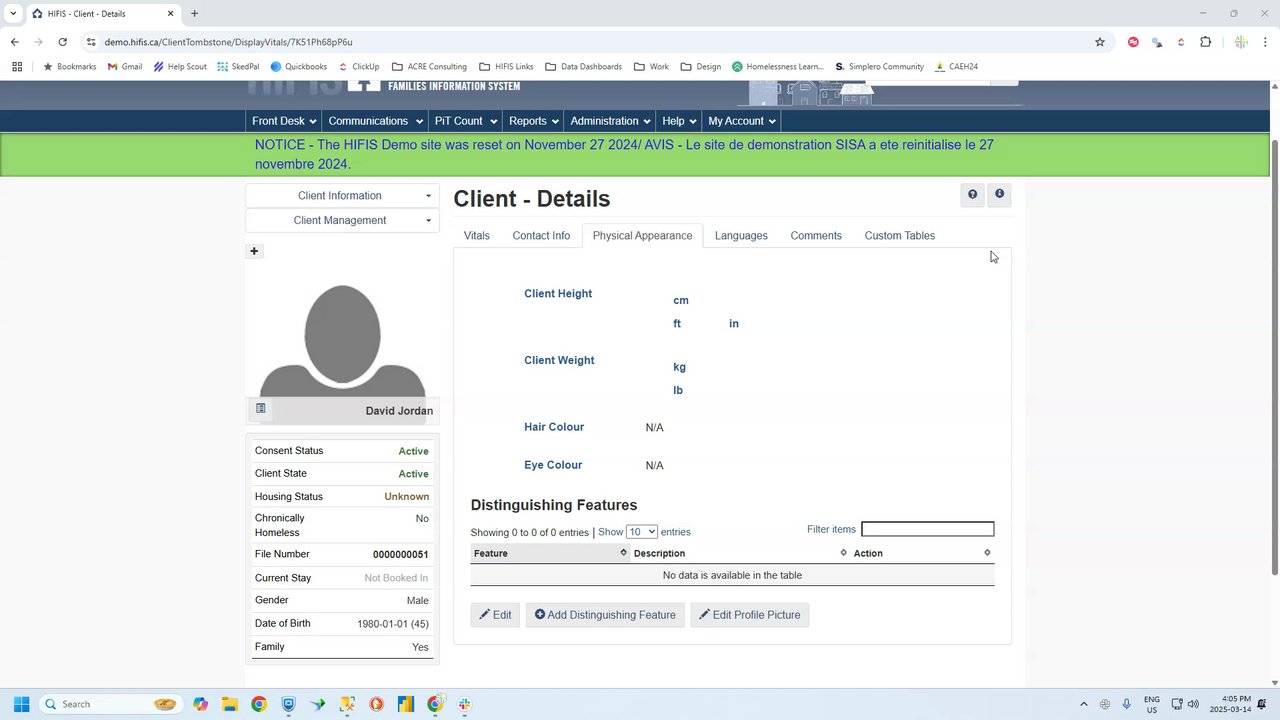Open the Quickbooks bookmark
Viewport: 1280px width, 720px height.
coord(298,67)
